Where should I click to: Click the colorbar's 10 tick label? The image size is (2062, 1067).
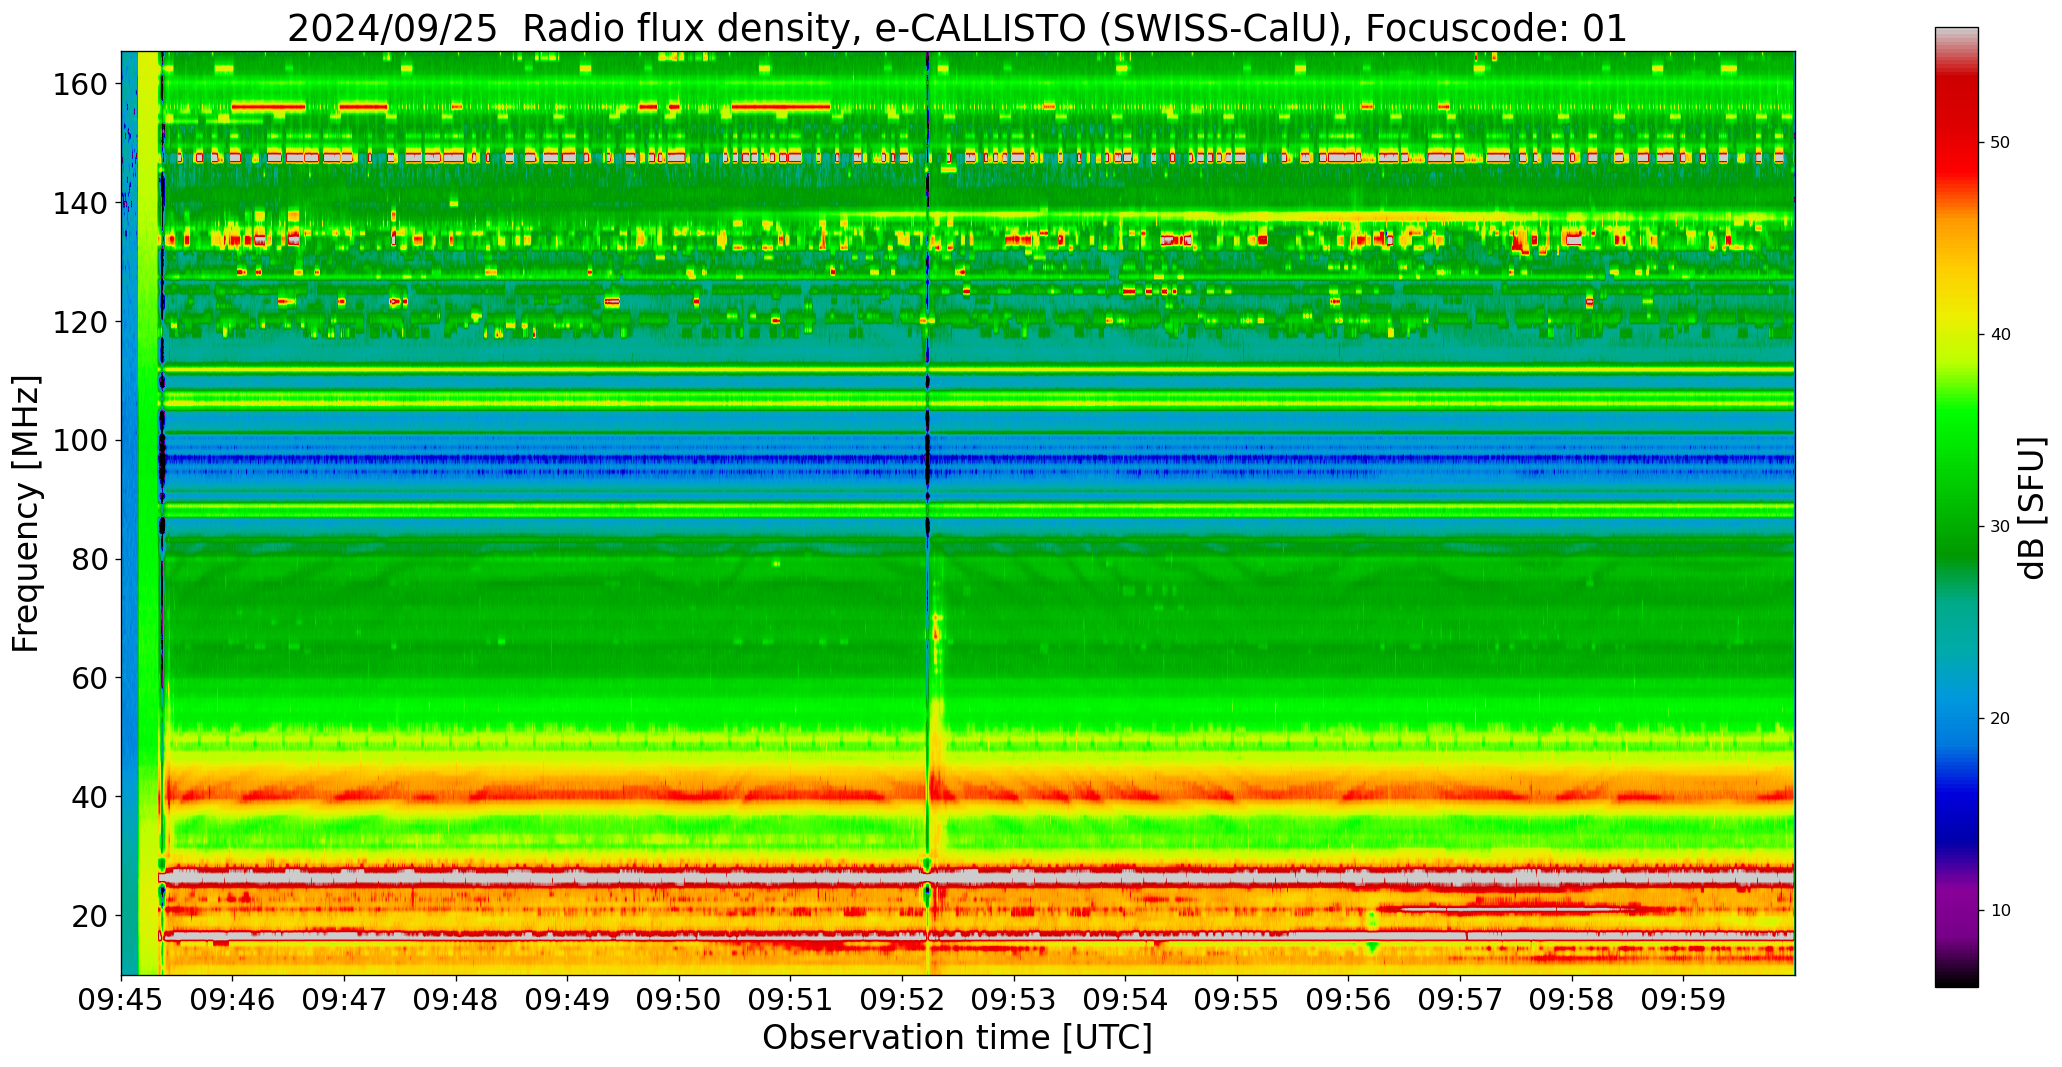pyautogui.click(x=2000, y=910)
